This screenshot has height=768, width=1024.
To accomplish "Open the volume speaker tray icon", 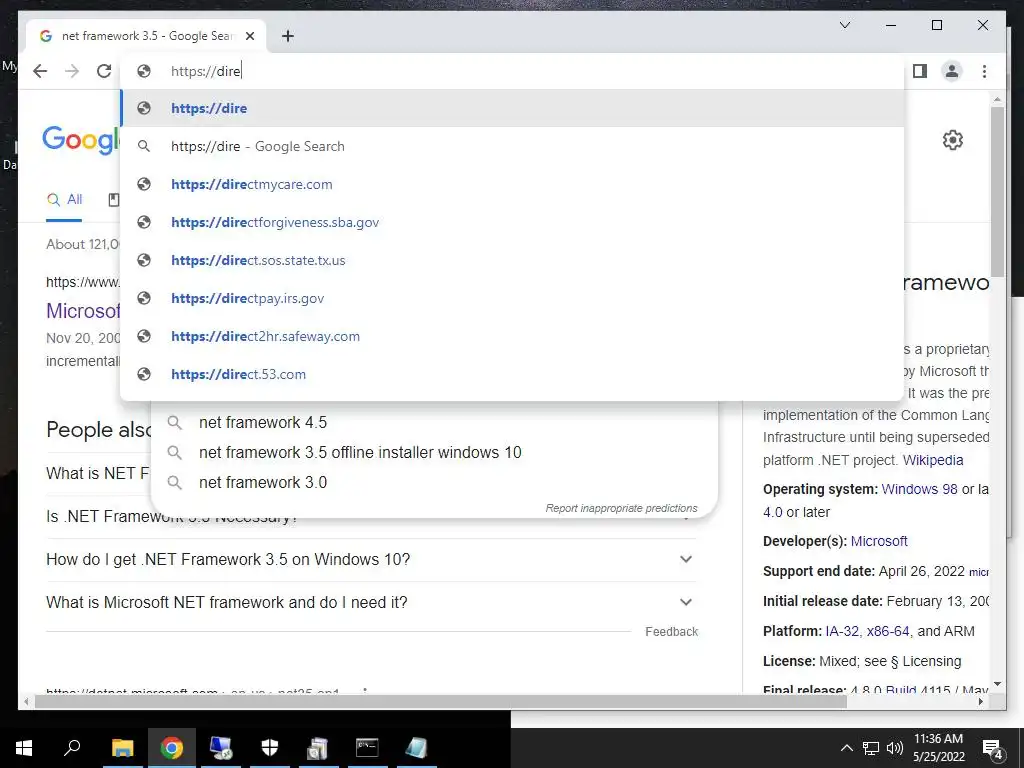I will [x=895, y=748].
